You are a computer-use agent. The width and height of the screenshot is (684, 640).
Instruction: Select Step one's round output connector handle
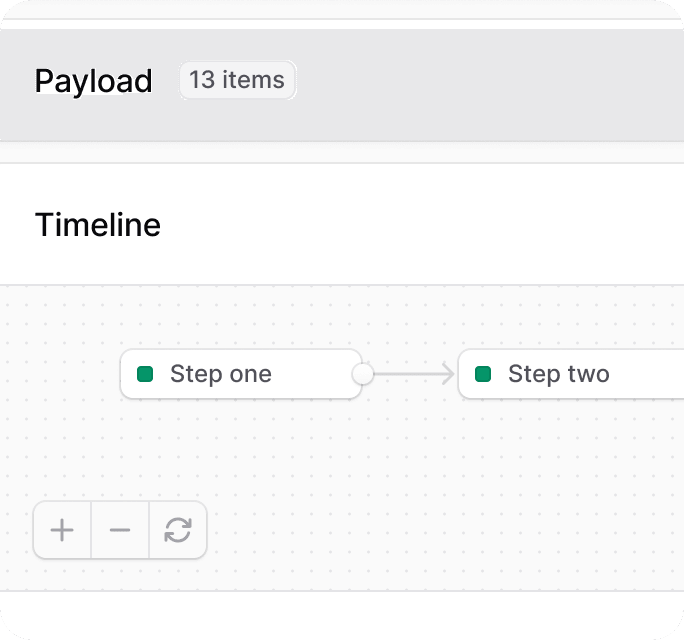[x=363, y=374]
